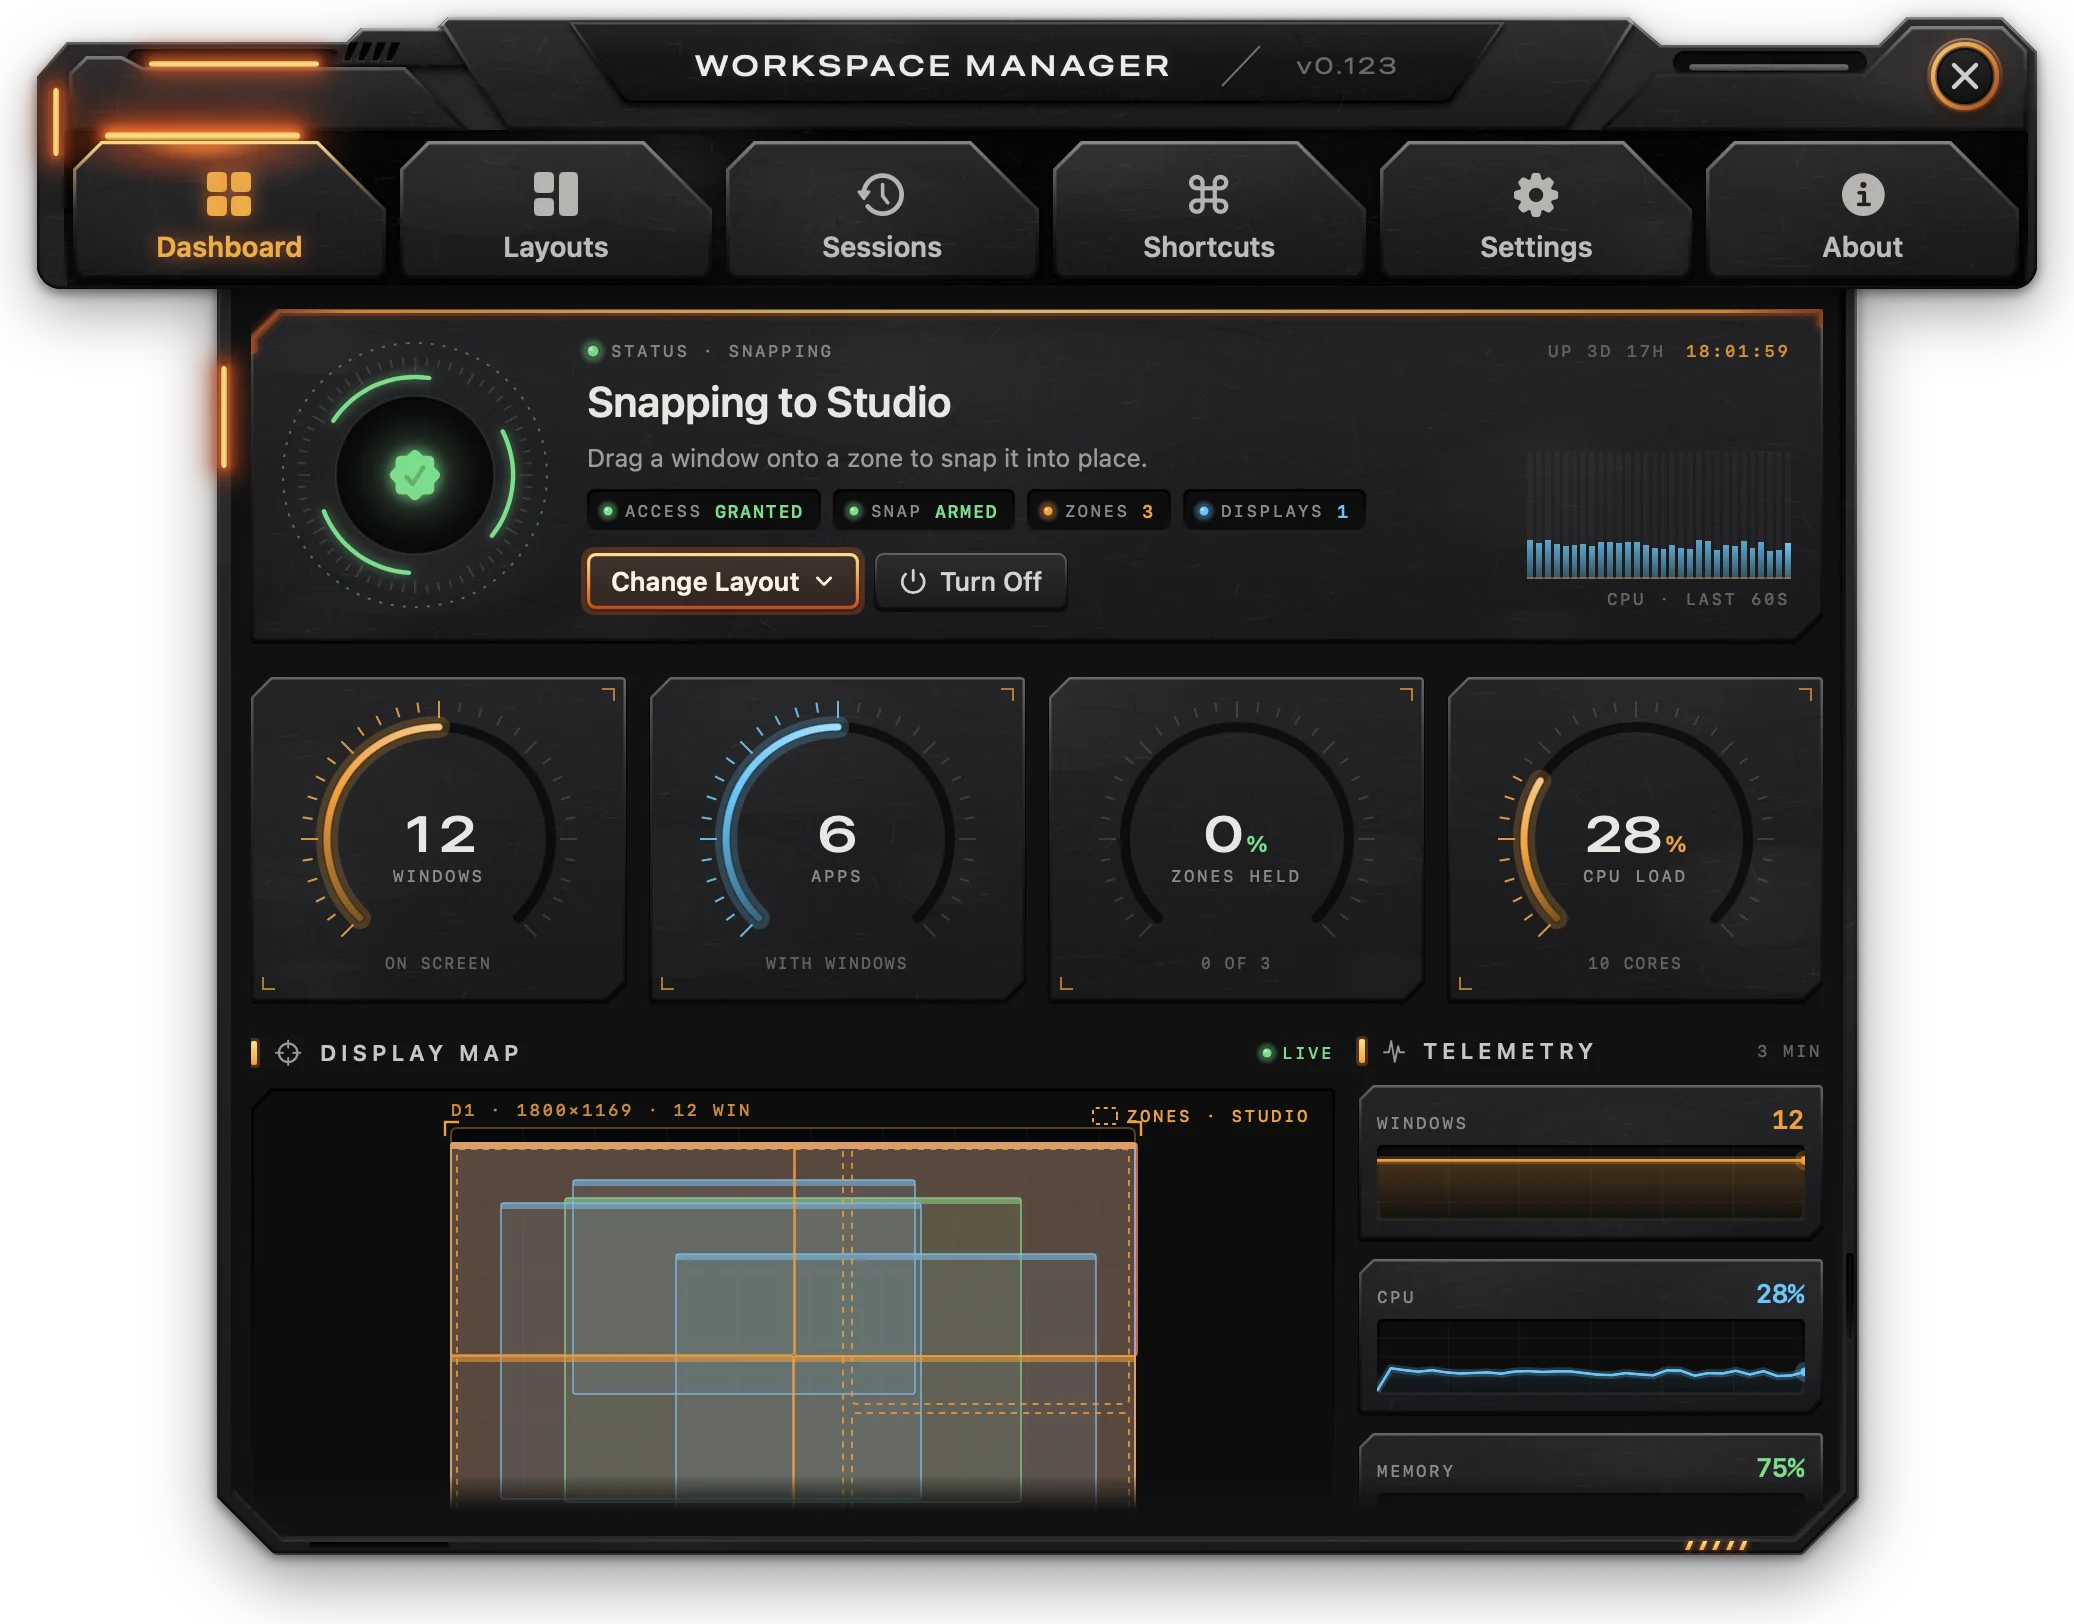Viewport: 2074px width, 1624px height.
Task: Select the 6 Apps gauge card
Action: [837, 839]
